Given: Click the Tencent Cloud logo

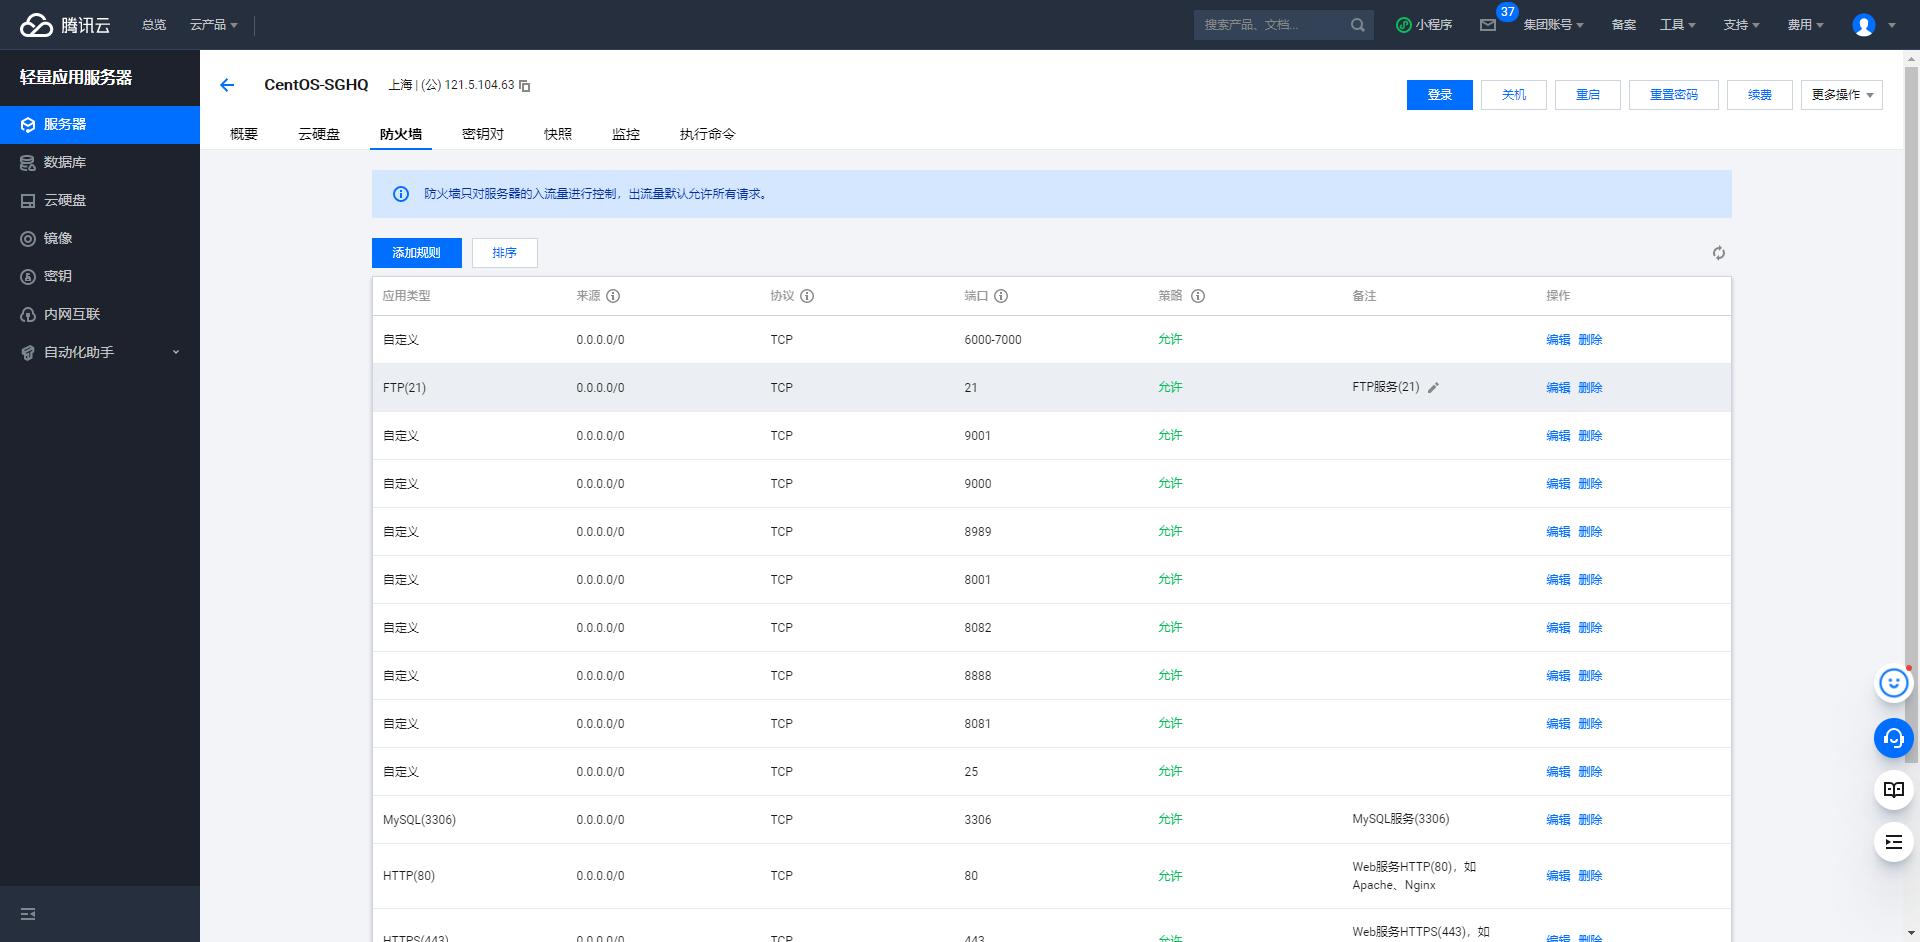Looking at the screenshot, I should tap(65, 25).
